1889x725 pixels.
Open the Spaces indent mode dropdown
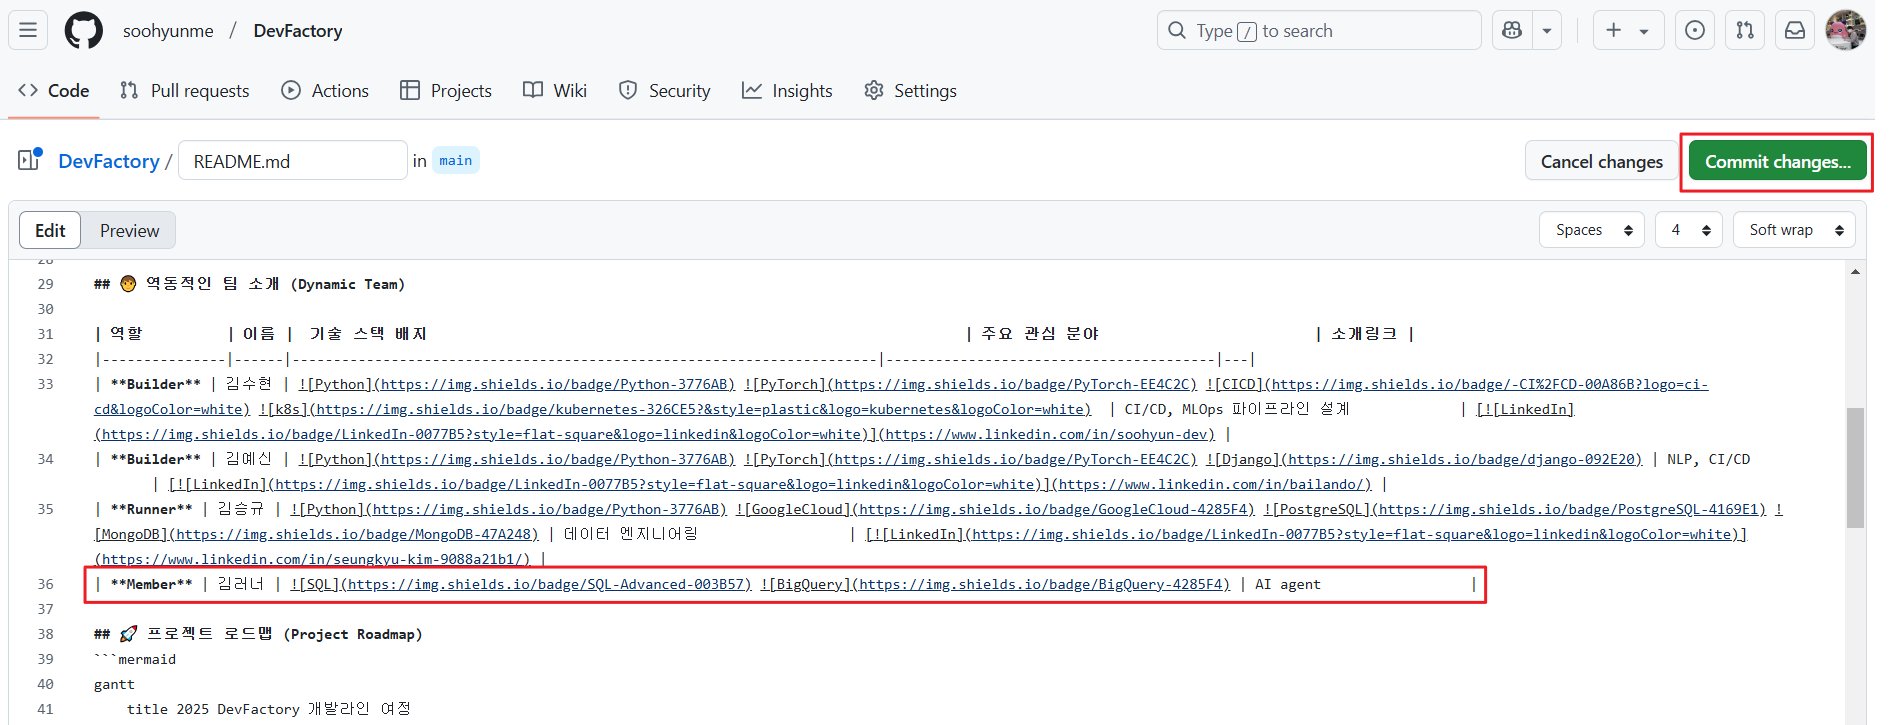[1592, 230]
